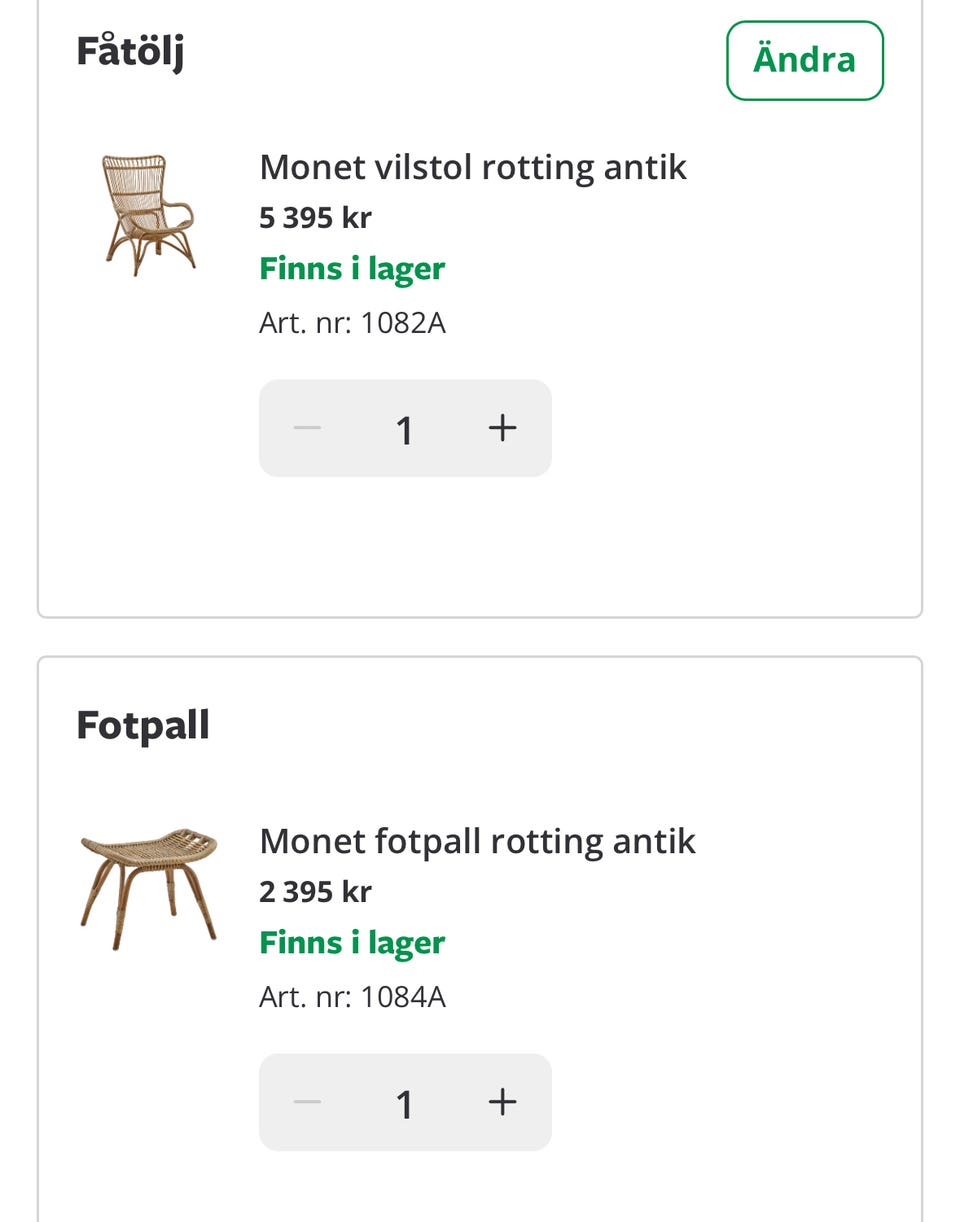Open the Monet vilstol armchair thumbnail image

pyautogui.click(x=147, y=214)
